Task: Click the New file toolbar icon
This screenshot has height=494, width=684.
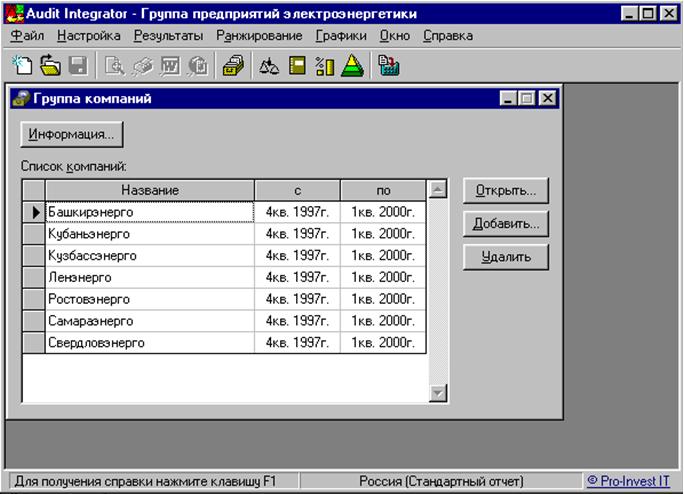Action: 22,65
